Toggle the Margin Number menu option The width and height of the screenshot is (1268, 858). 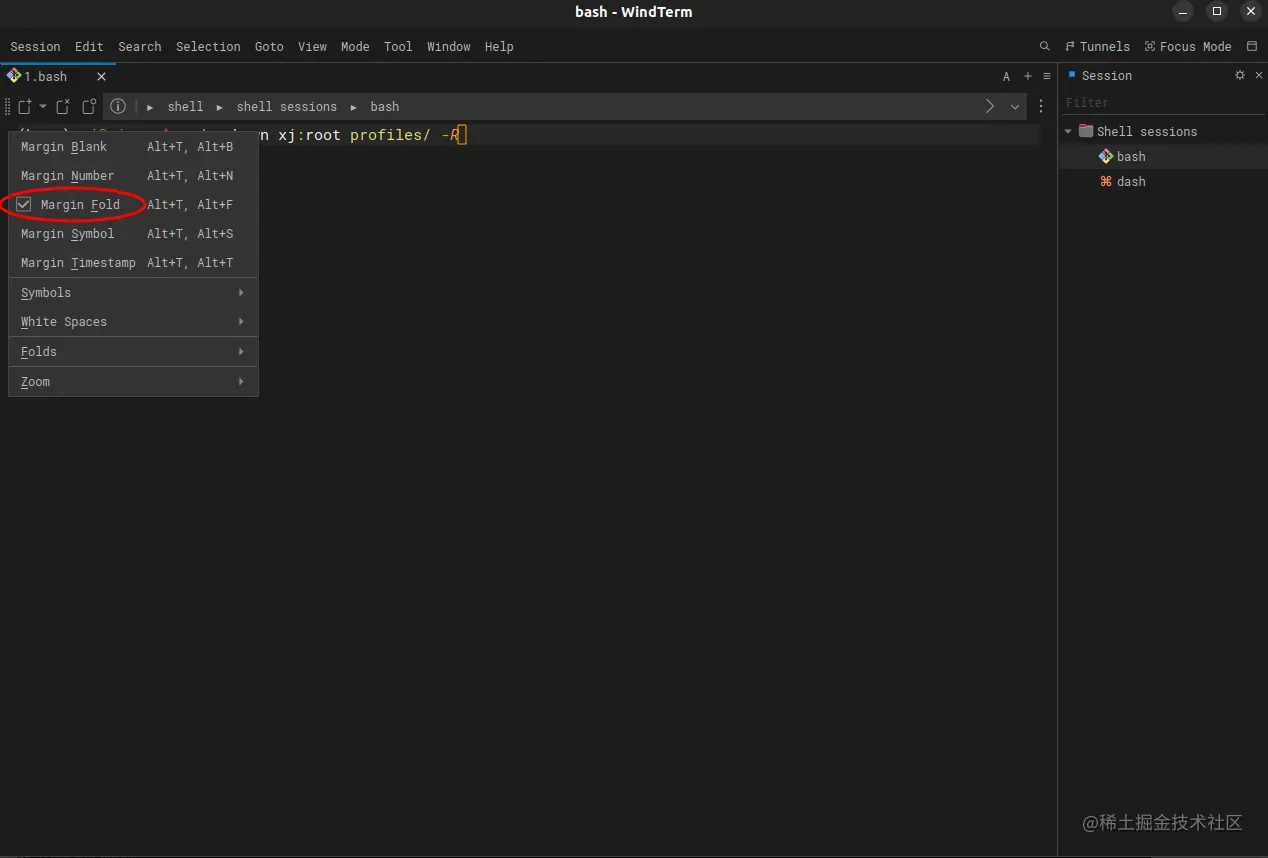pos(133,175)
